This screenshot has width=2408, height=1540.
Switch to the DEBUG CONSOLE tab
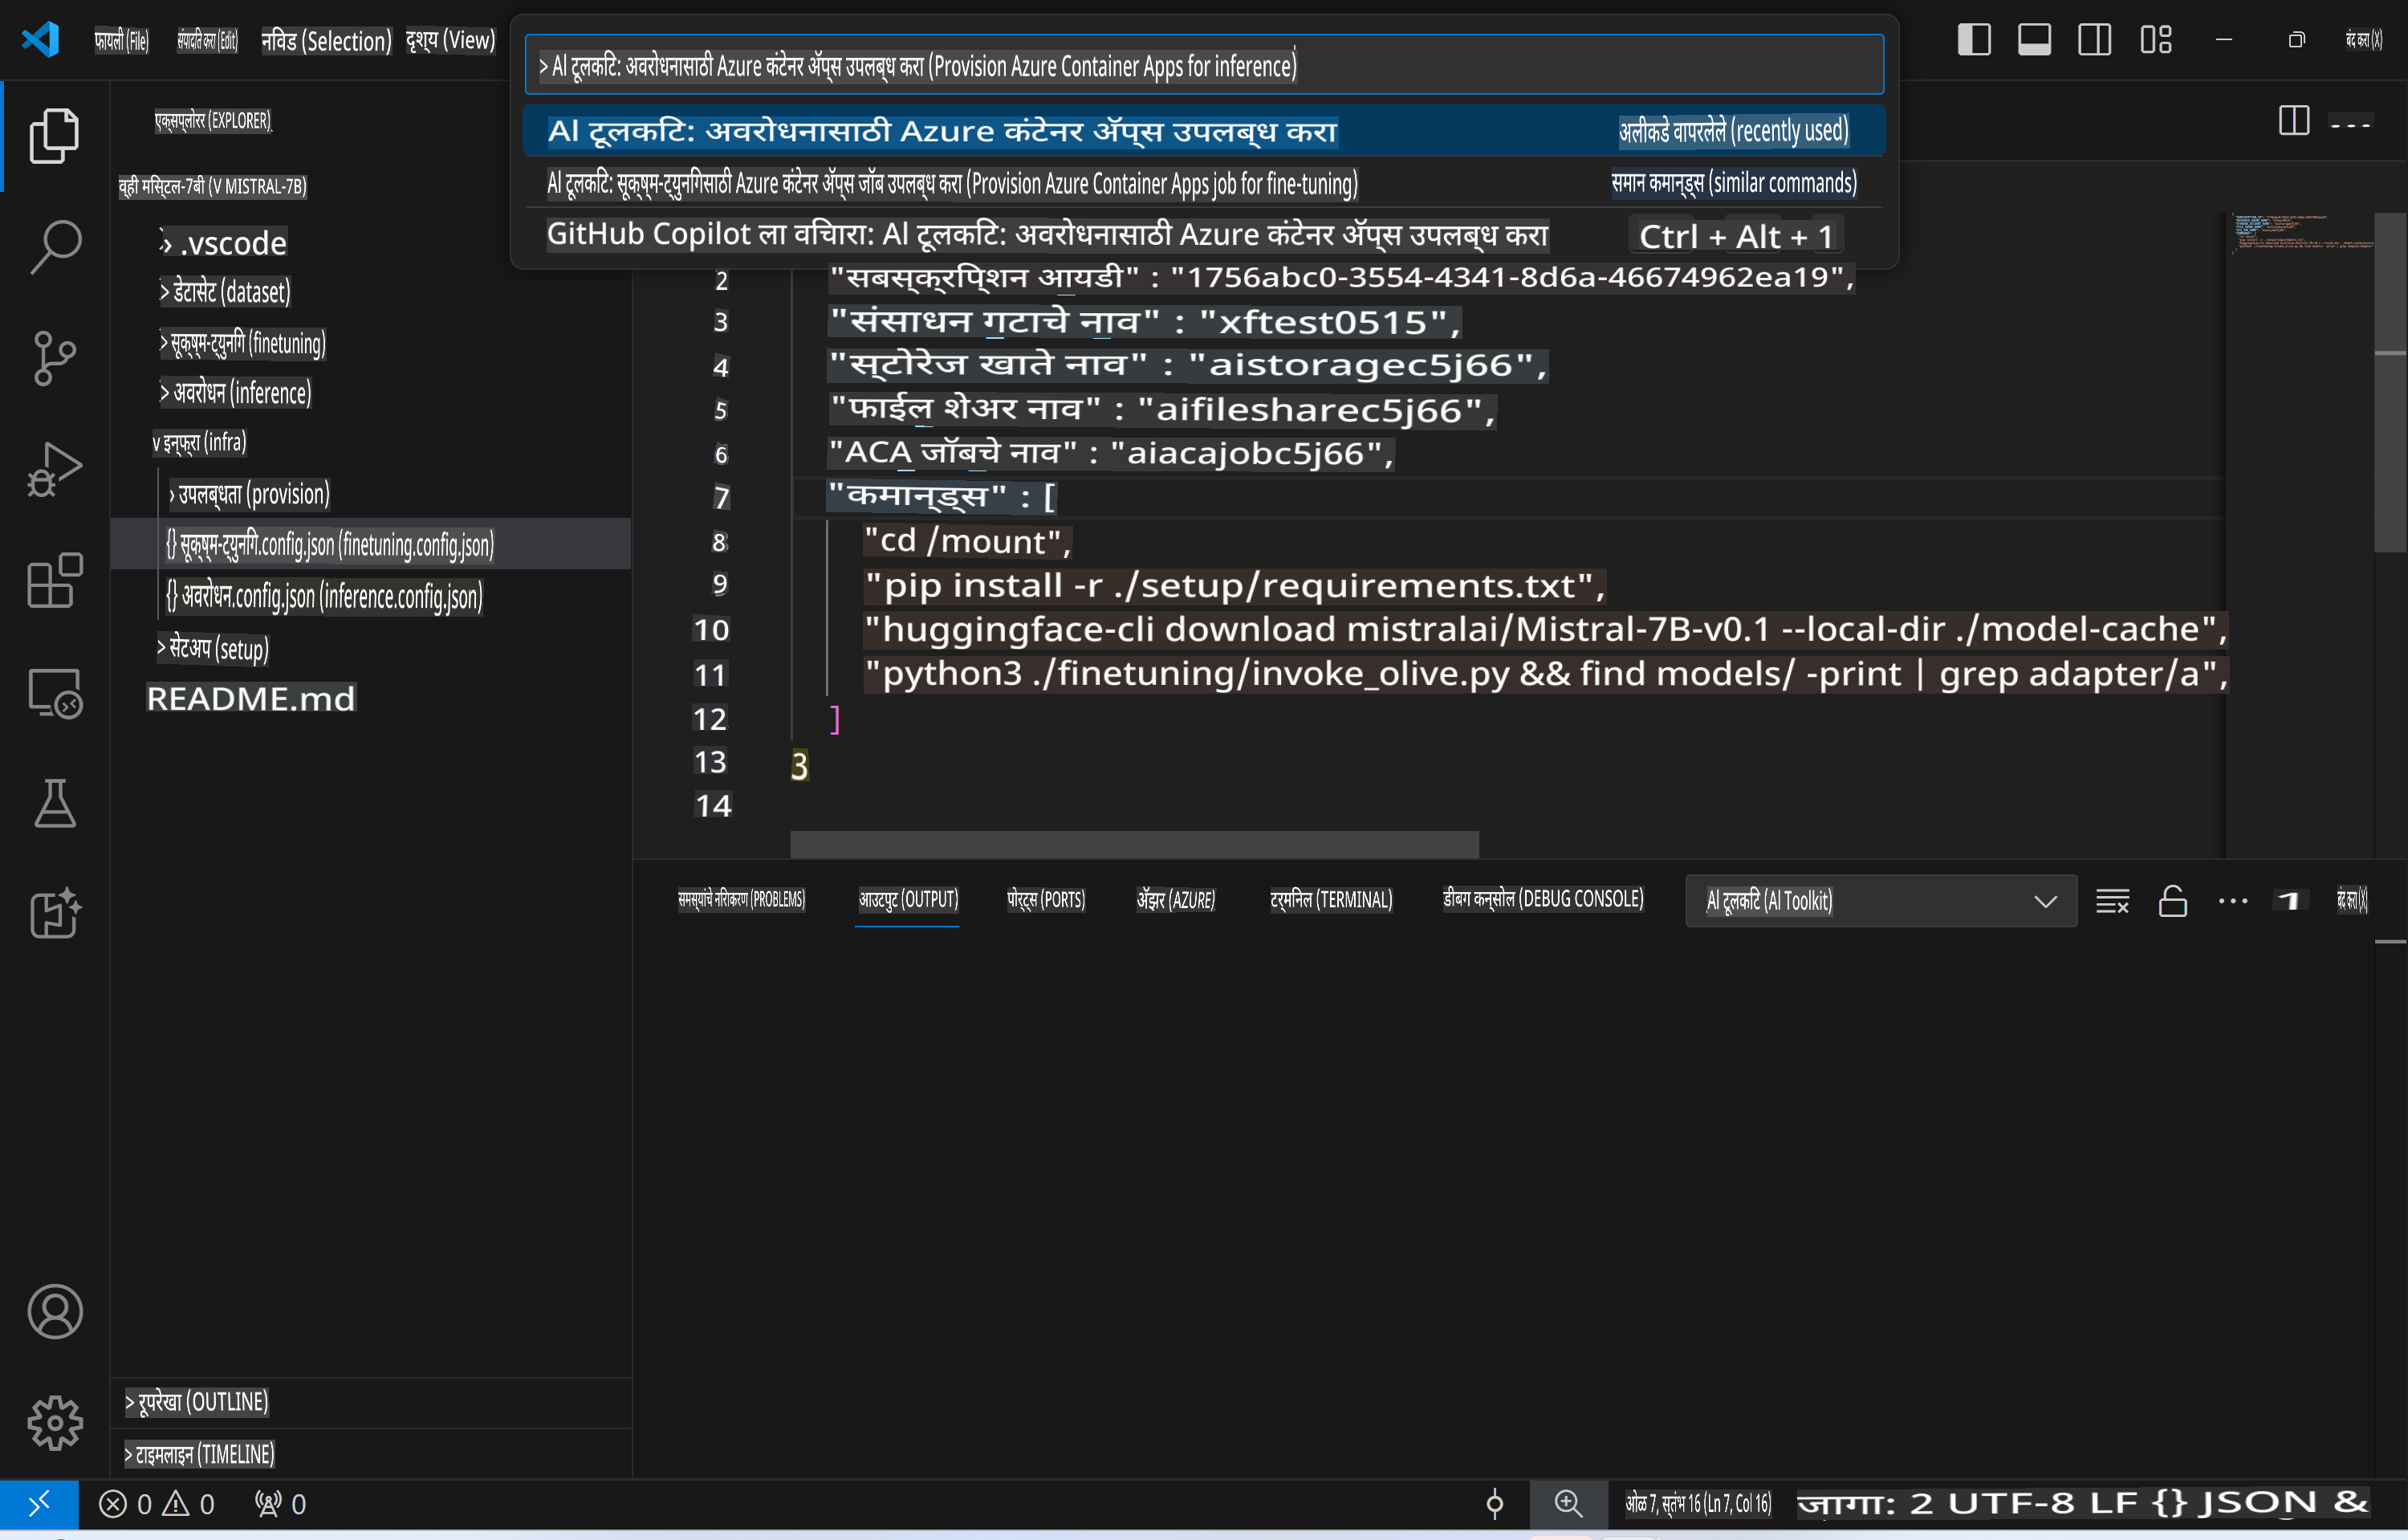tap(1542, 899)
